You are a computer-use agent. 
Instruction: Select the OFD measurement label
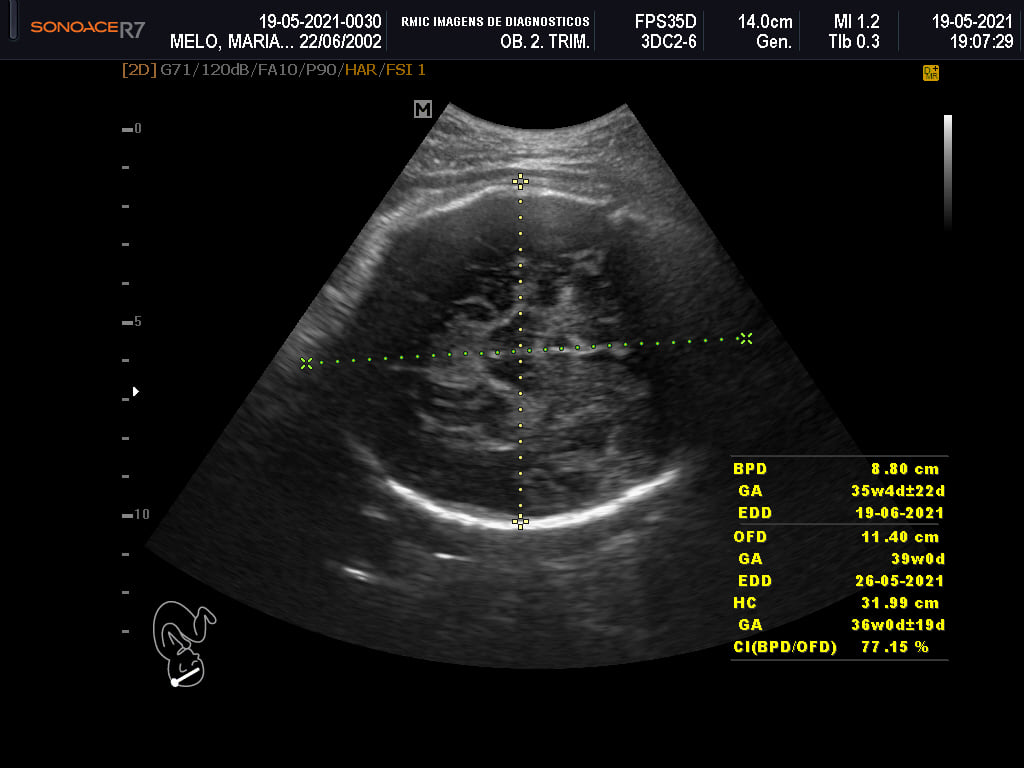coord(750,537)
